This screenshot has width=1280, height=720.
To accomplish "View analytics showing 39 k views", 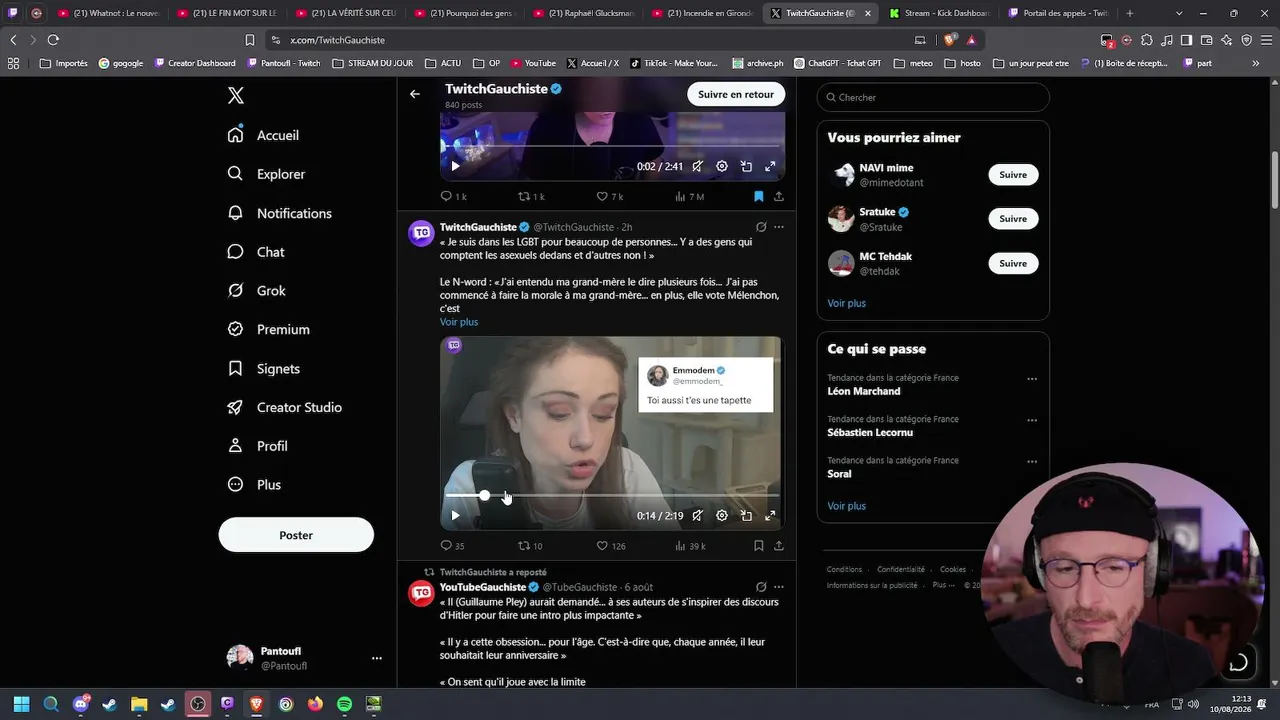I will click(690, 546).
